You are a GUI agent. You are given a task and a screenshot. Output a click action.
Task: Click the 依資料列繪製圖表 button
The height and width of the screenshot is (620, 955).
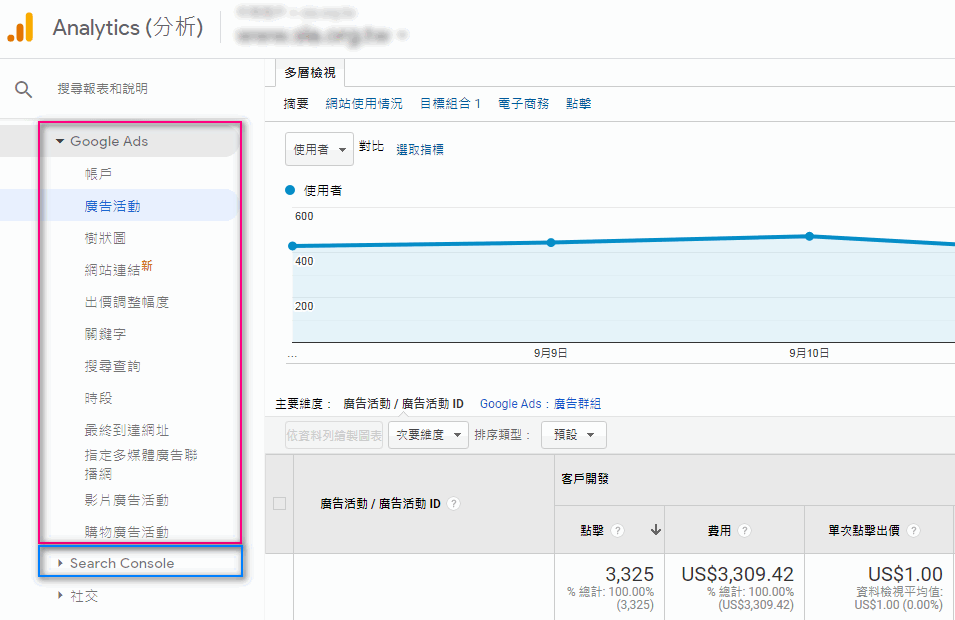pos(334,435)
